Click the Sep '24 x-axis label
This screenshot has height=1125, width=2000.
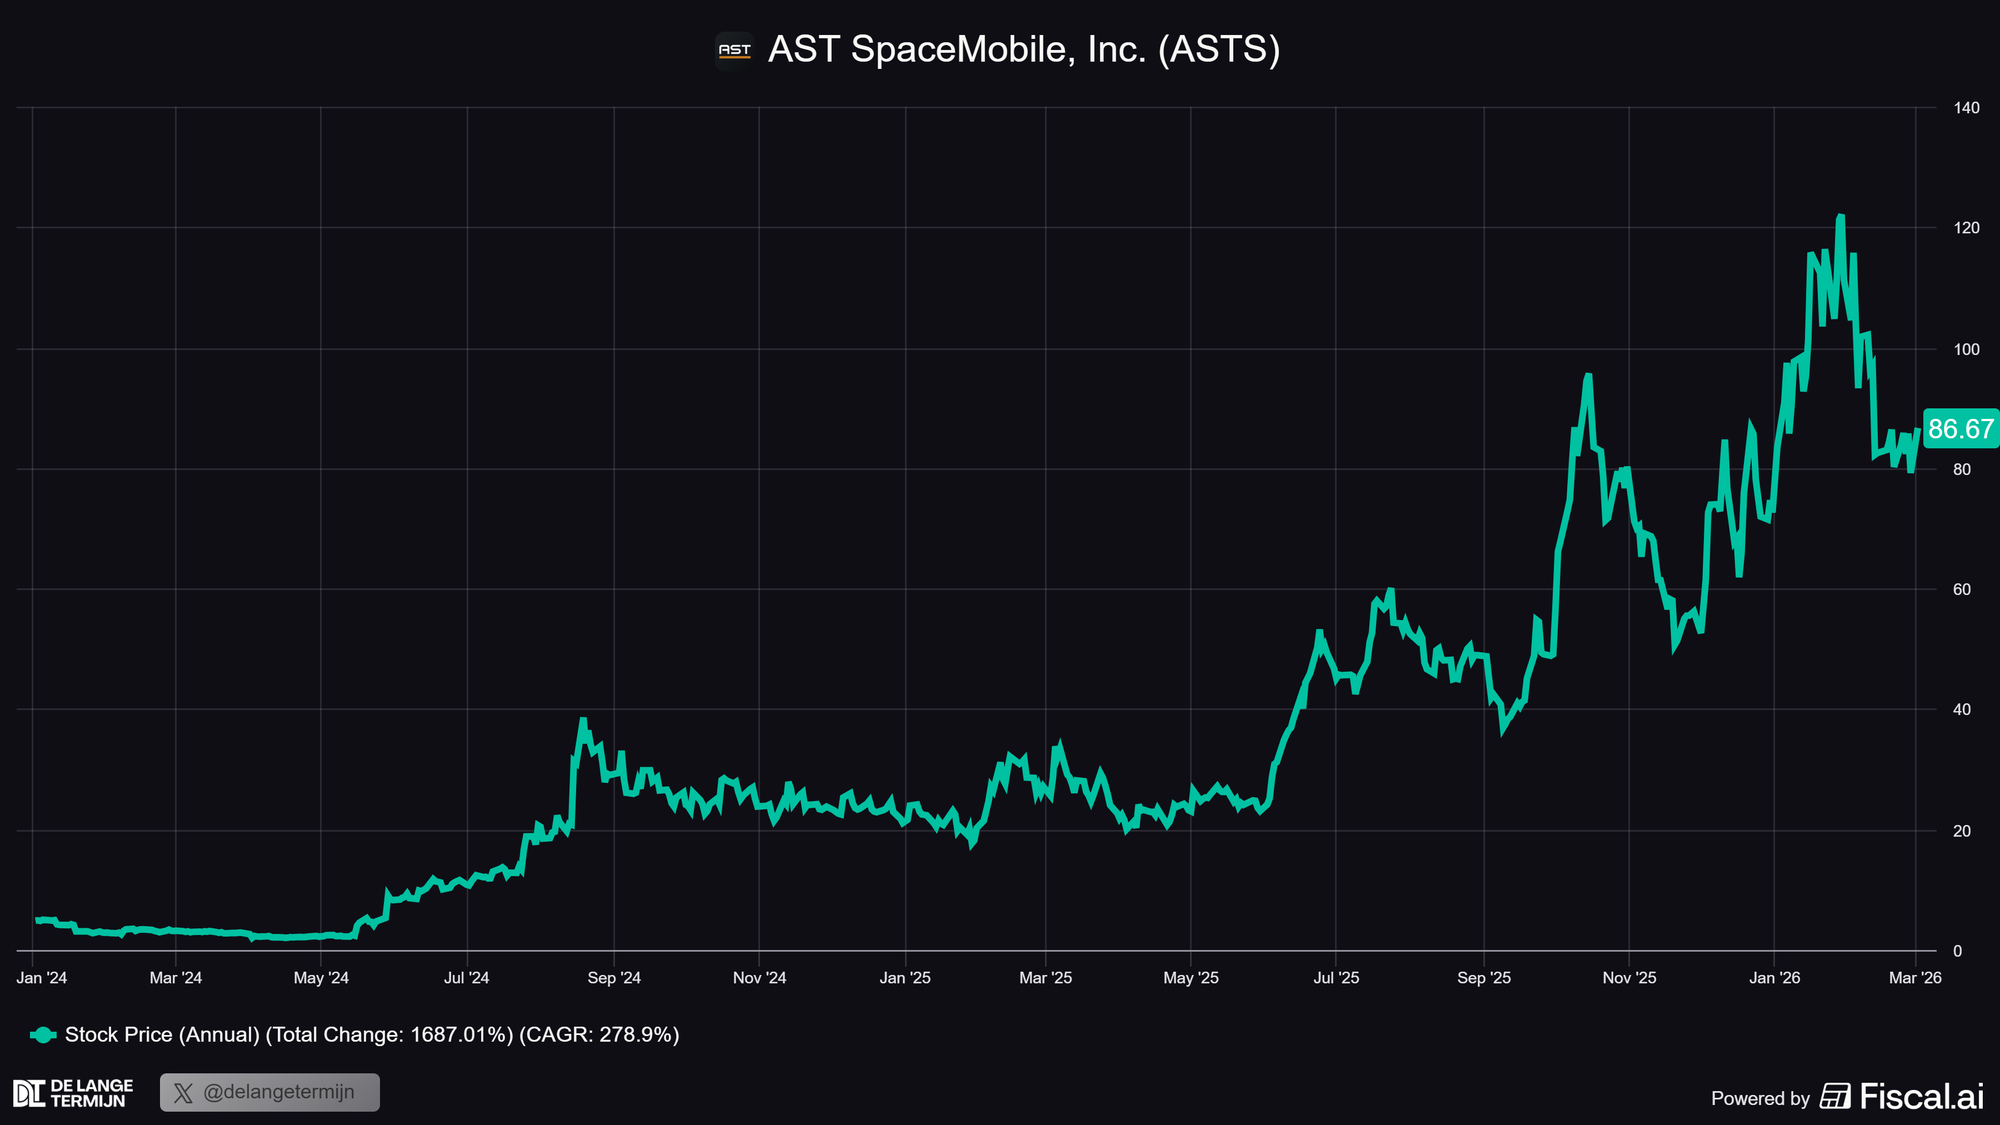coord(614,978)
